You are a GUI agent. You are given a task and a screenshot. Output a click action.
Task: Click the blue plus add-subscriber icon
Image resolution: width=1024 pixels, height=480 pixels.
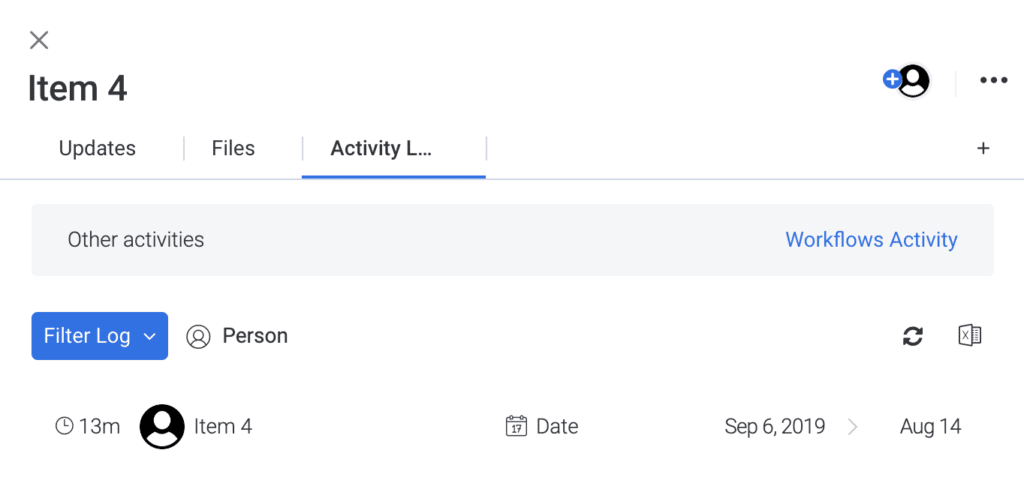click(x=891, y=80)
